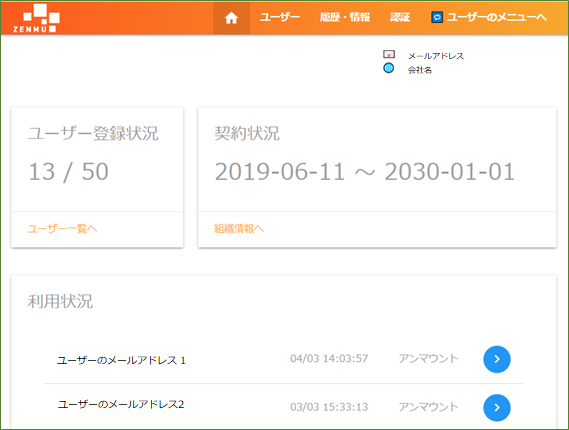Open the 履歴・情報 menu
The height and width of the screenshot is (430, 569).
pos(345,17)
